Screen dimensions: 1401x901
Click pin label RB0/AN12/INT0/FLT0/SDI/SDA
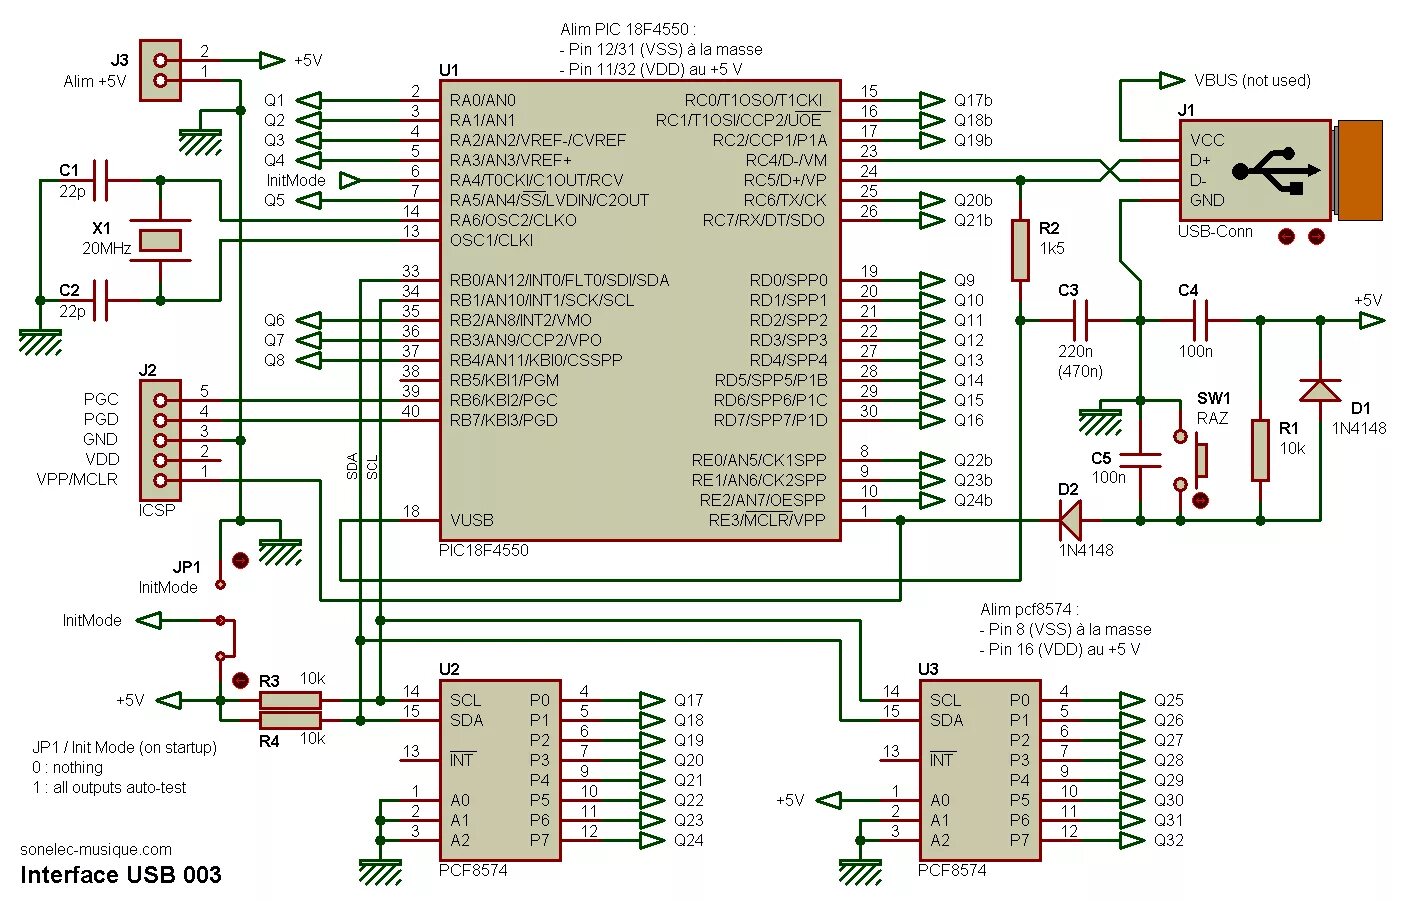coord(559,280)
